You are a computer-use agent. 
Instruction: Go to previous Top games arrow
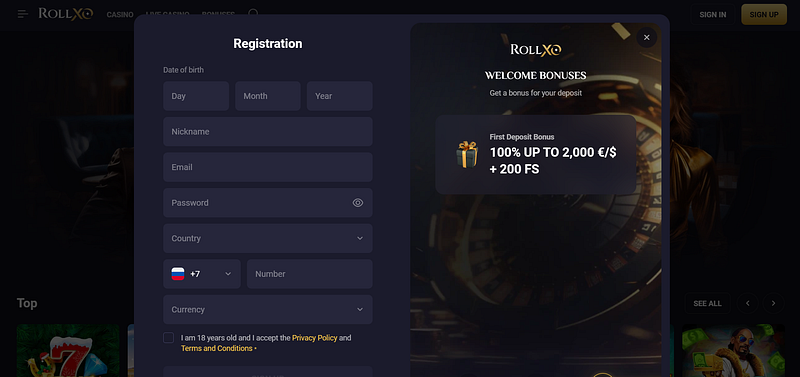point(747,303)
